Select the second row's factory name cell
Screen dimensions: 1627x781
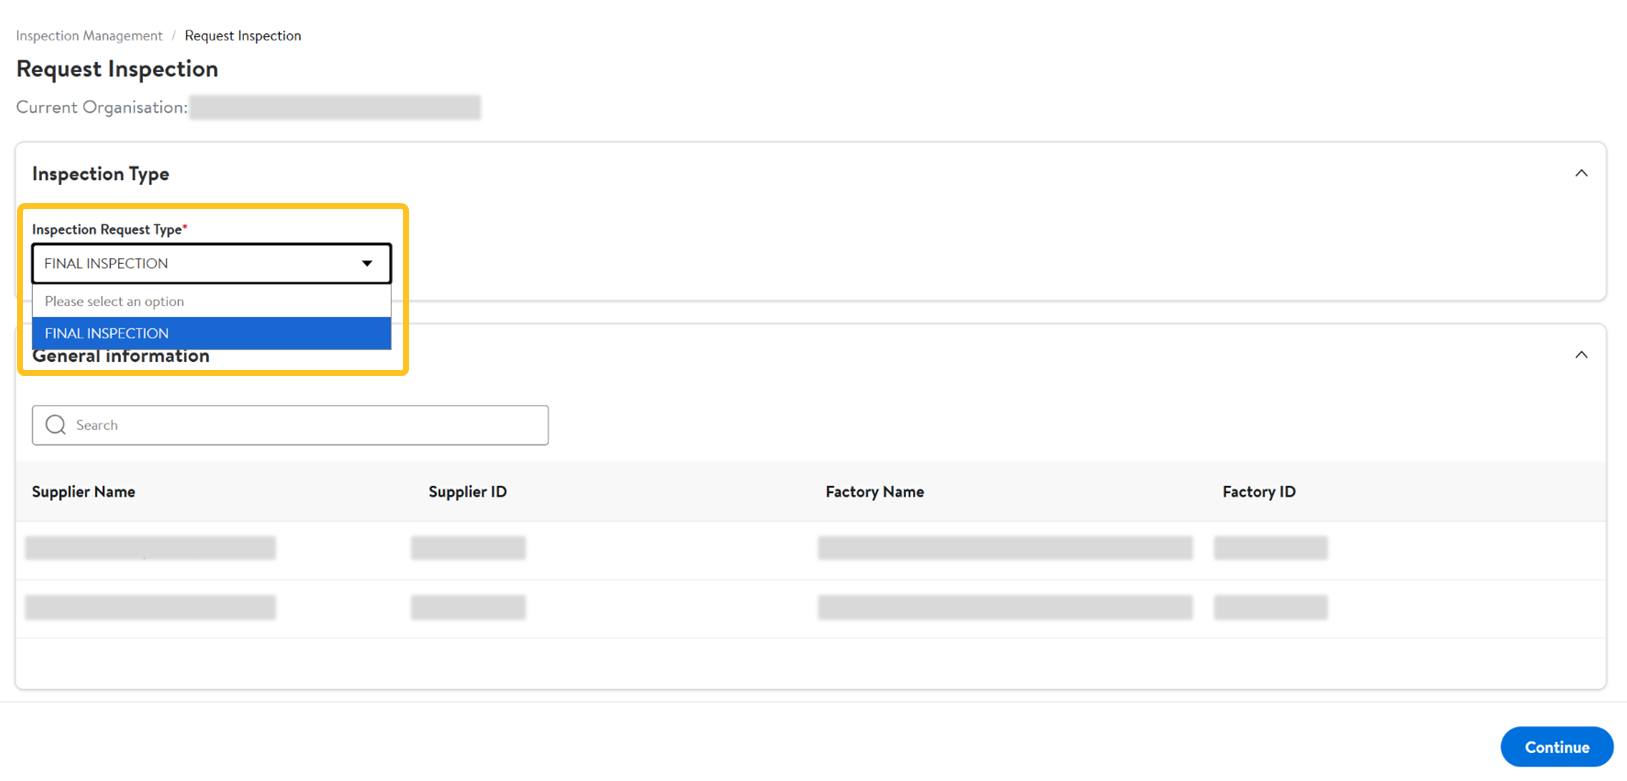pyautogui.click(x=1004, y=607)
